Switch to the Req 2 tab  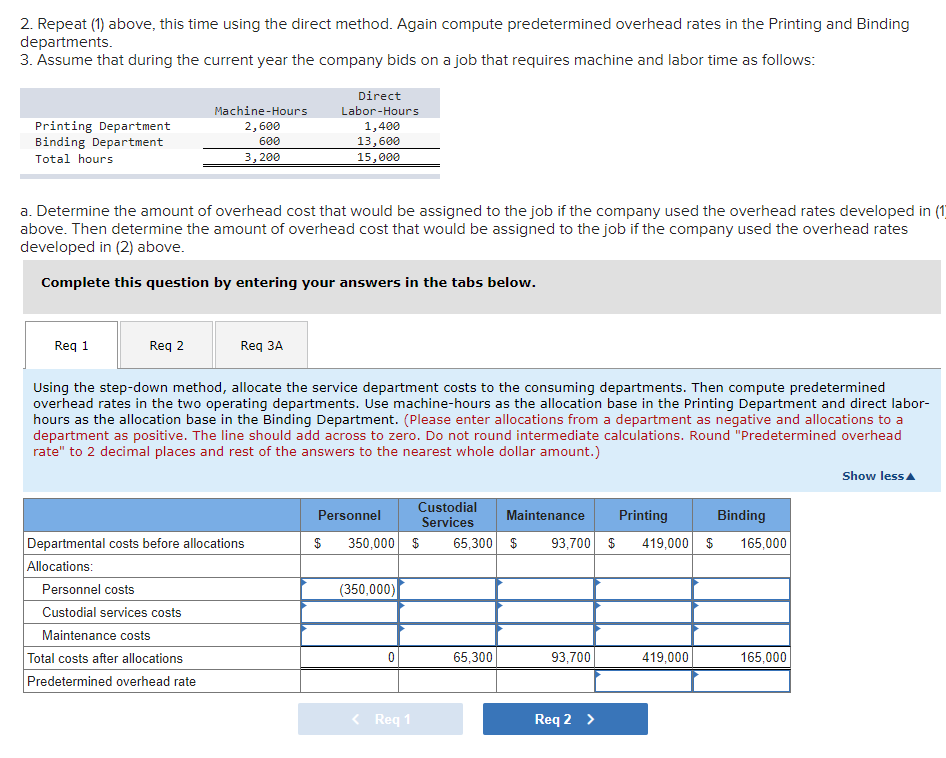(x=167, y=345)
